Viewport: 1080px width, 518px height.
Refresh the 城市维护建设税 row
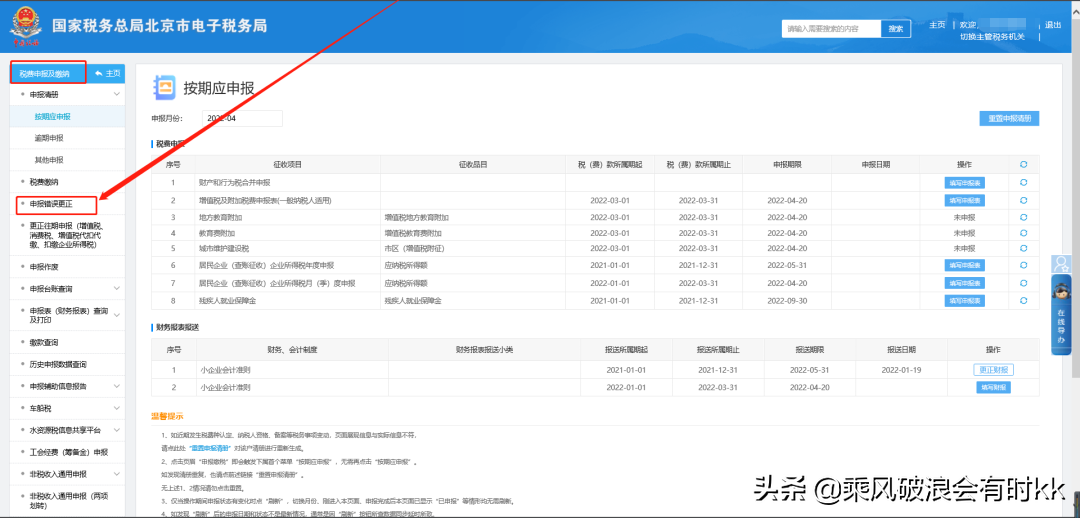tap(1024, 249)
